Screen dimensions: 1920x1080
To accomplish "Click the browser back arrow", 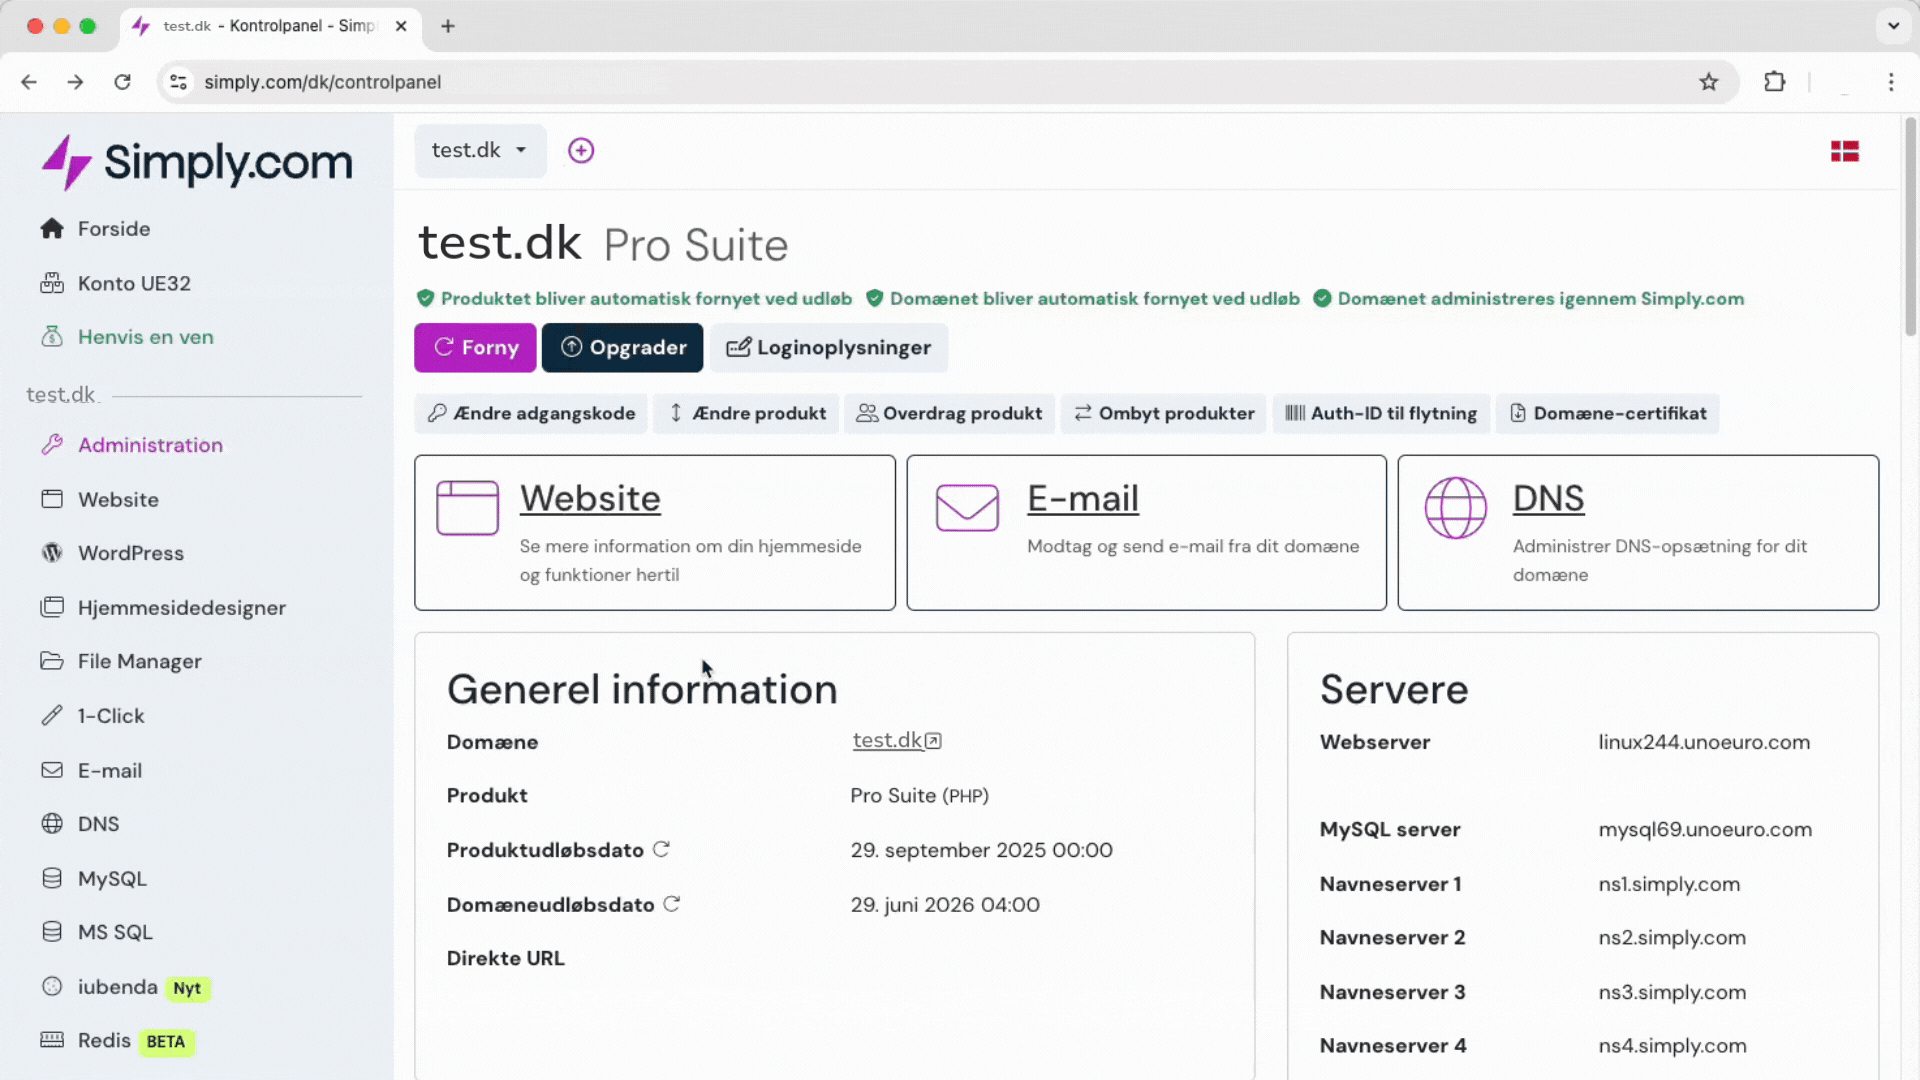I will pos(29,82).
